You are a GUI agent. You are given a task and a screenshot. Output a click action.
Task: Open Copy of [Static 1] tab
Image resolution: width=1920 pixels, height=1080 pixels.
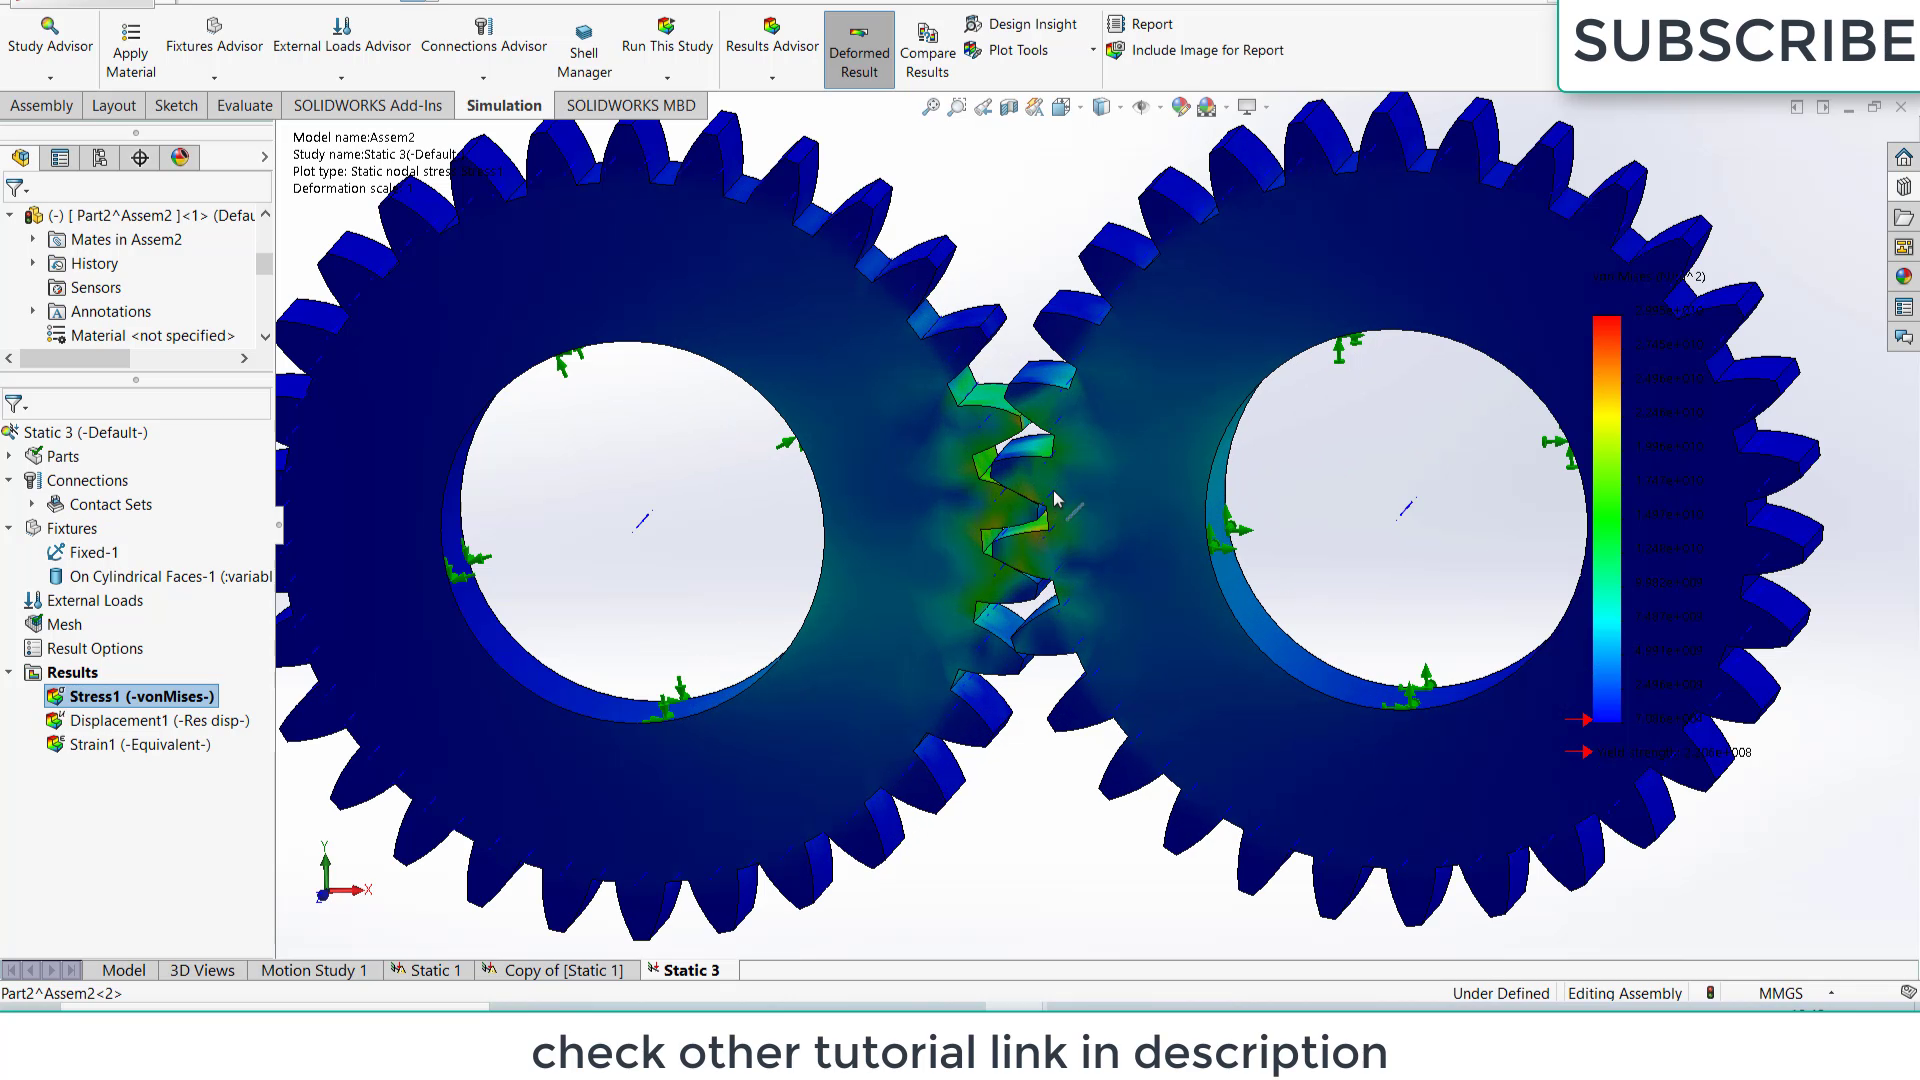click(x=553, y=970)
